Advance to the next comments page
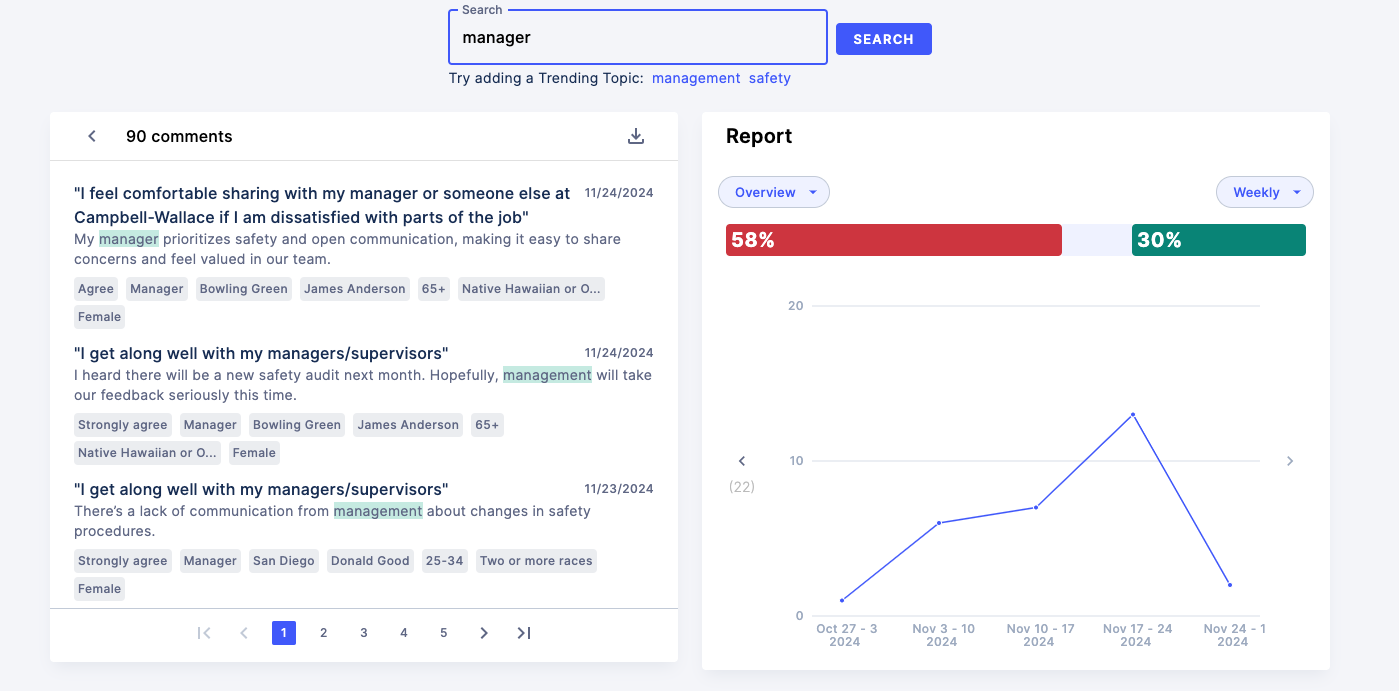The height and width of the screenshot is (691, 1399). pos(484,633)
